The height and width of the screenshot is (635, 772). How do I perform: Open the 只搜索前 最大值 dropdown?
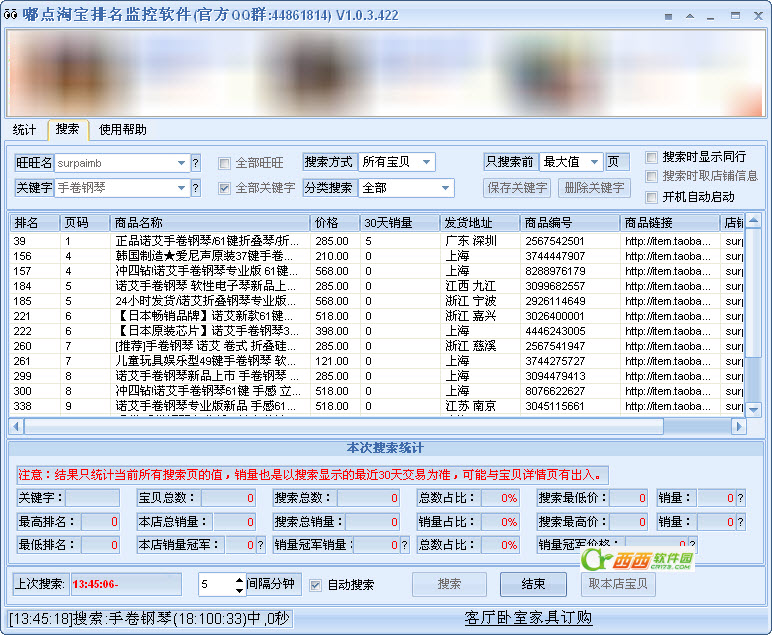(x=594, y=161)
